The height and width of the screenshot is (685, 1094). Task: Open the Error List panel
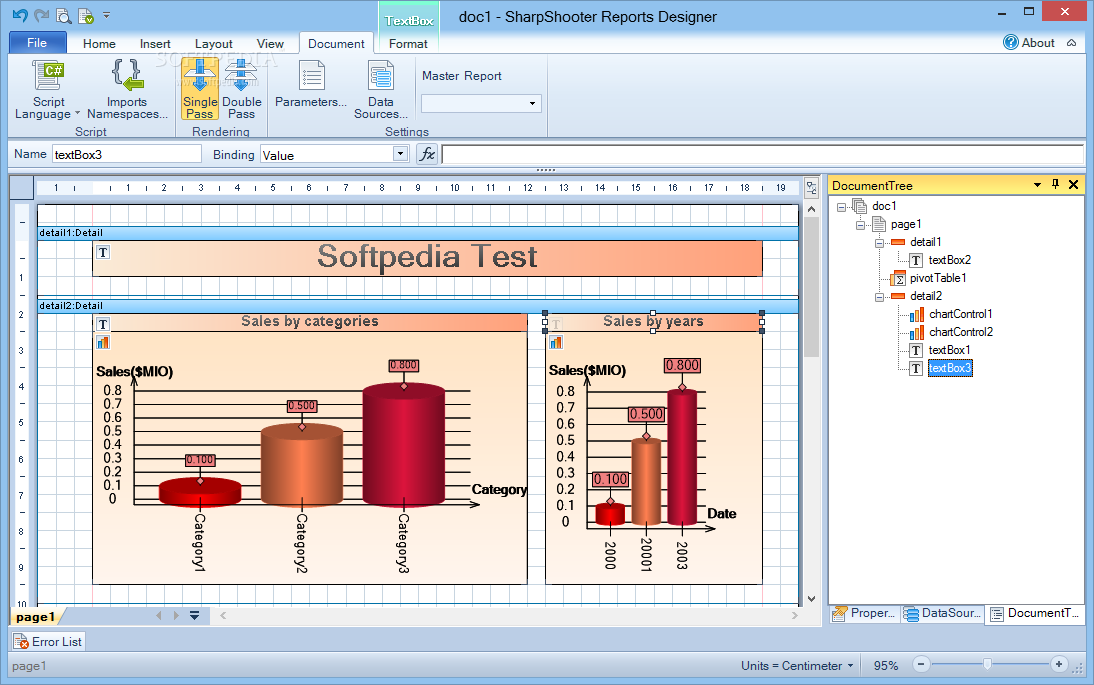[49, 642]
